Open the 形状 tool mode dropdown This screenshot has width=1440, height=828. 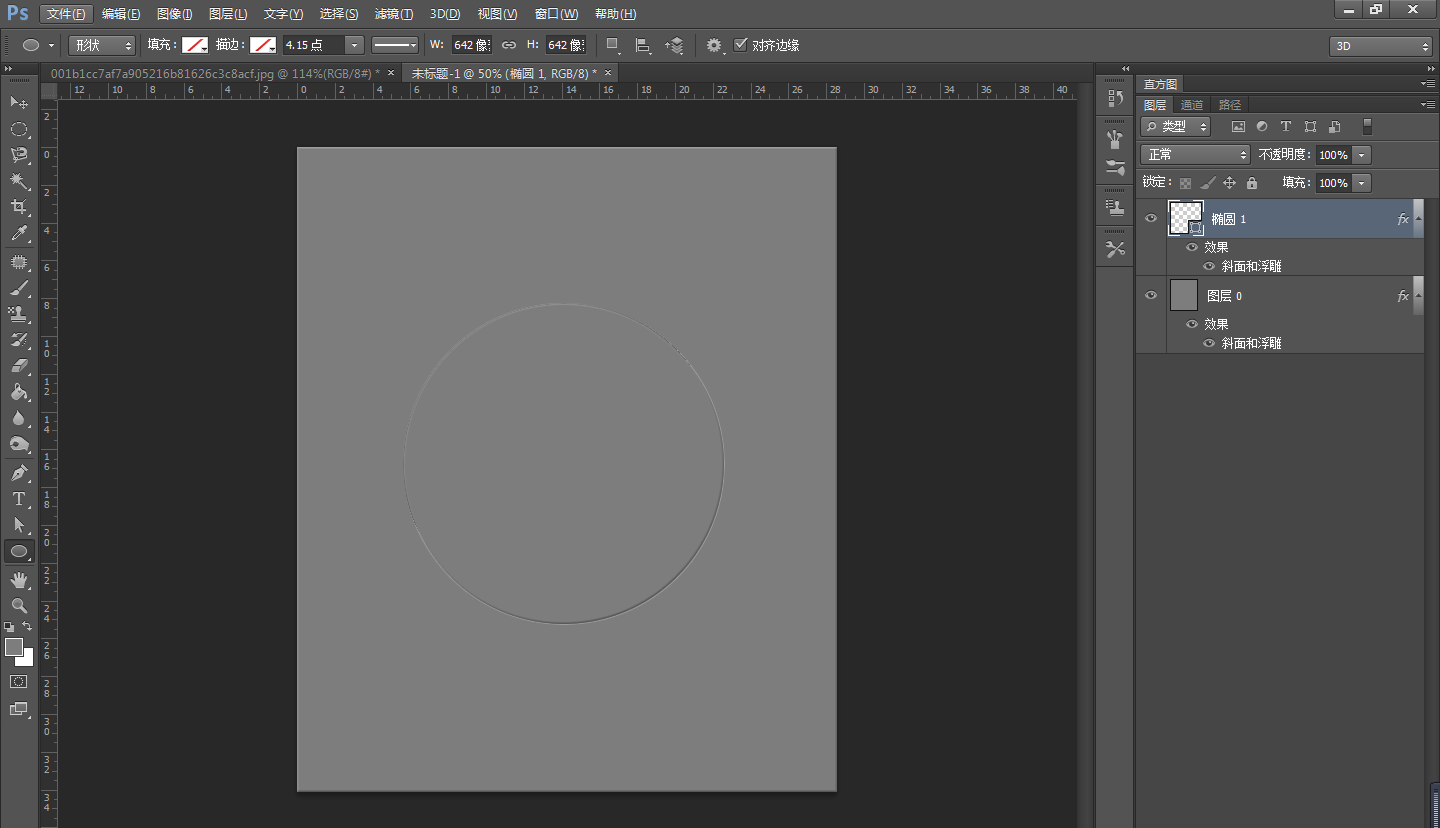point(102,45)
